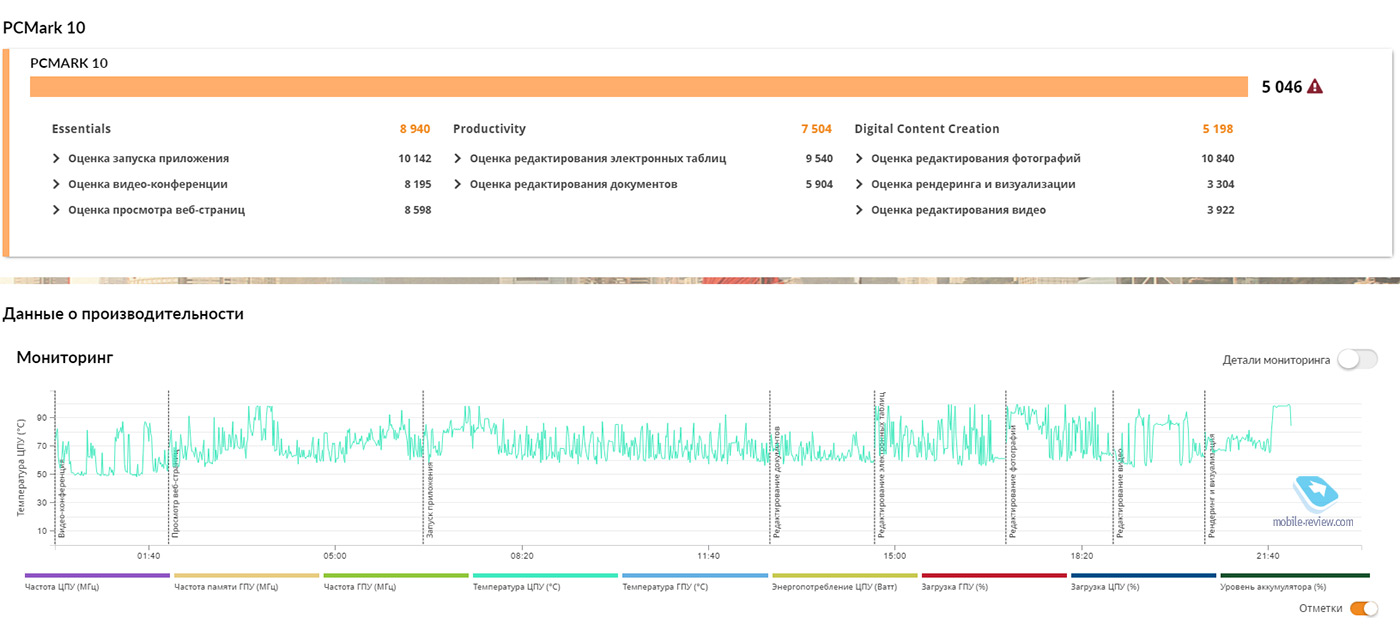Viewport: 1400px width, 636px height.
Task: Click the Рендеринг и визуализация chart marker
Action: (1212, 486)
